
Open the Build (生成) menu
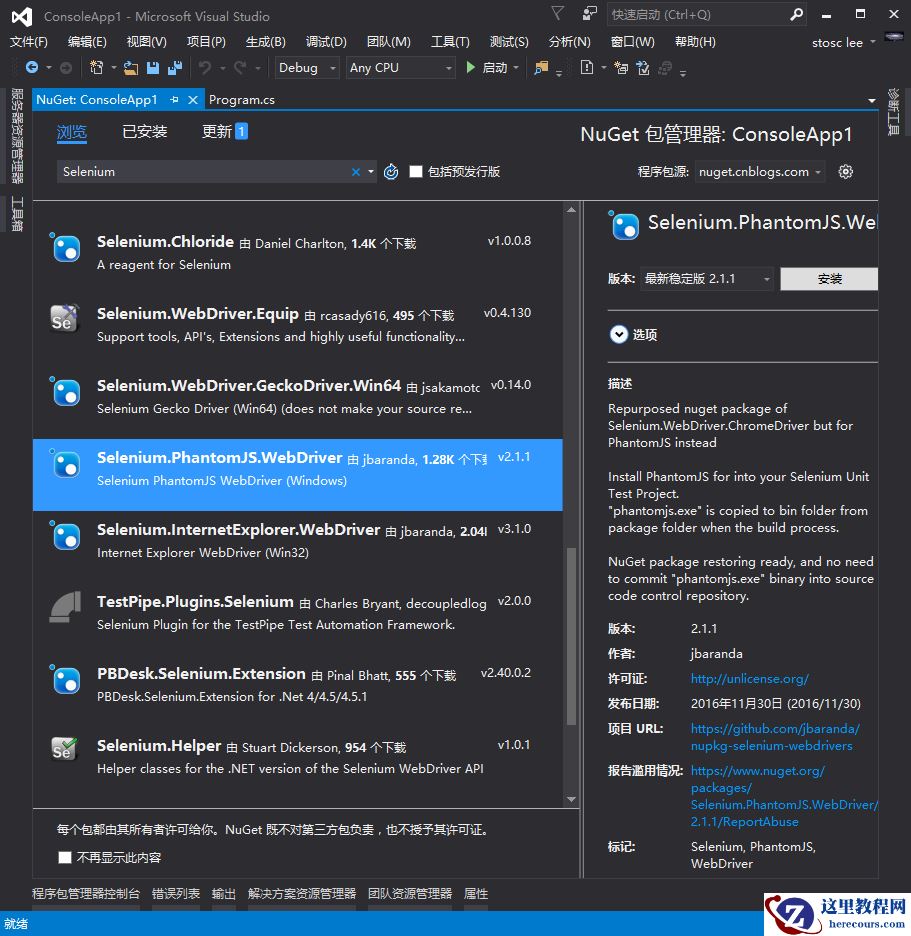pos(266,42)
